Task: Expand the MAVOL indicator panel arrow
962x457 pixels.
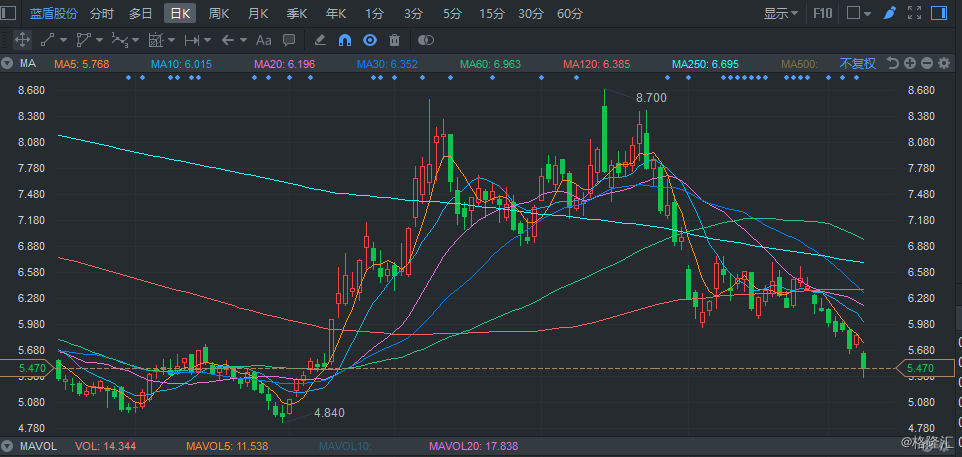Action: point(8,446)
